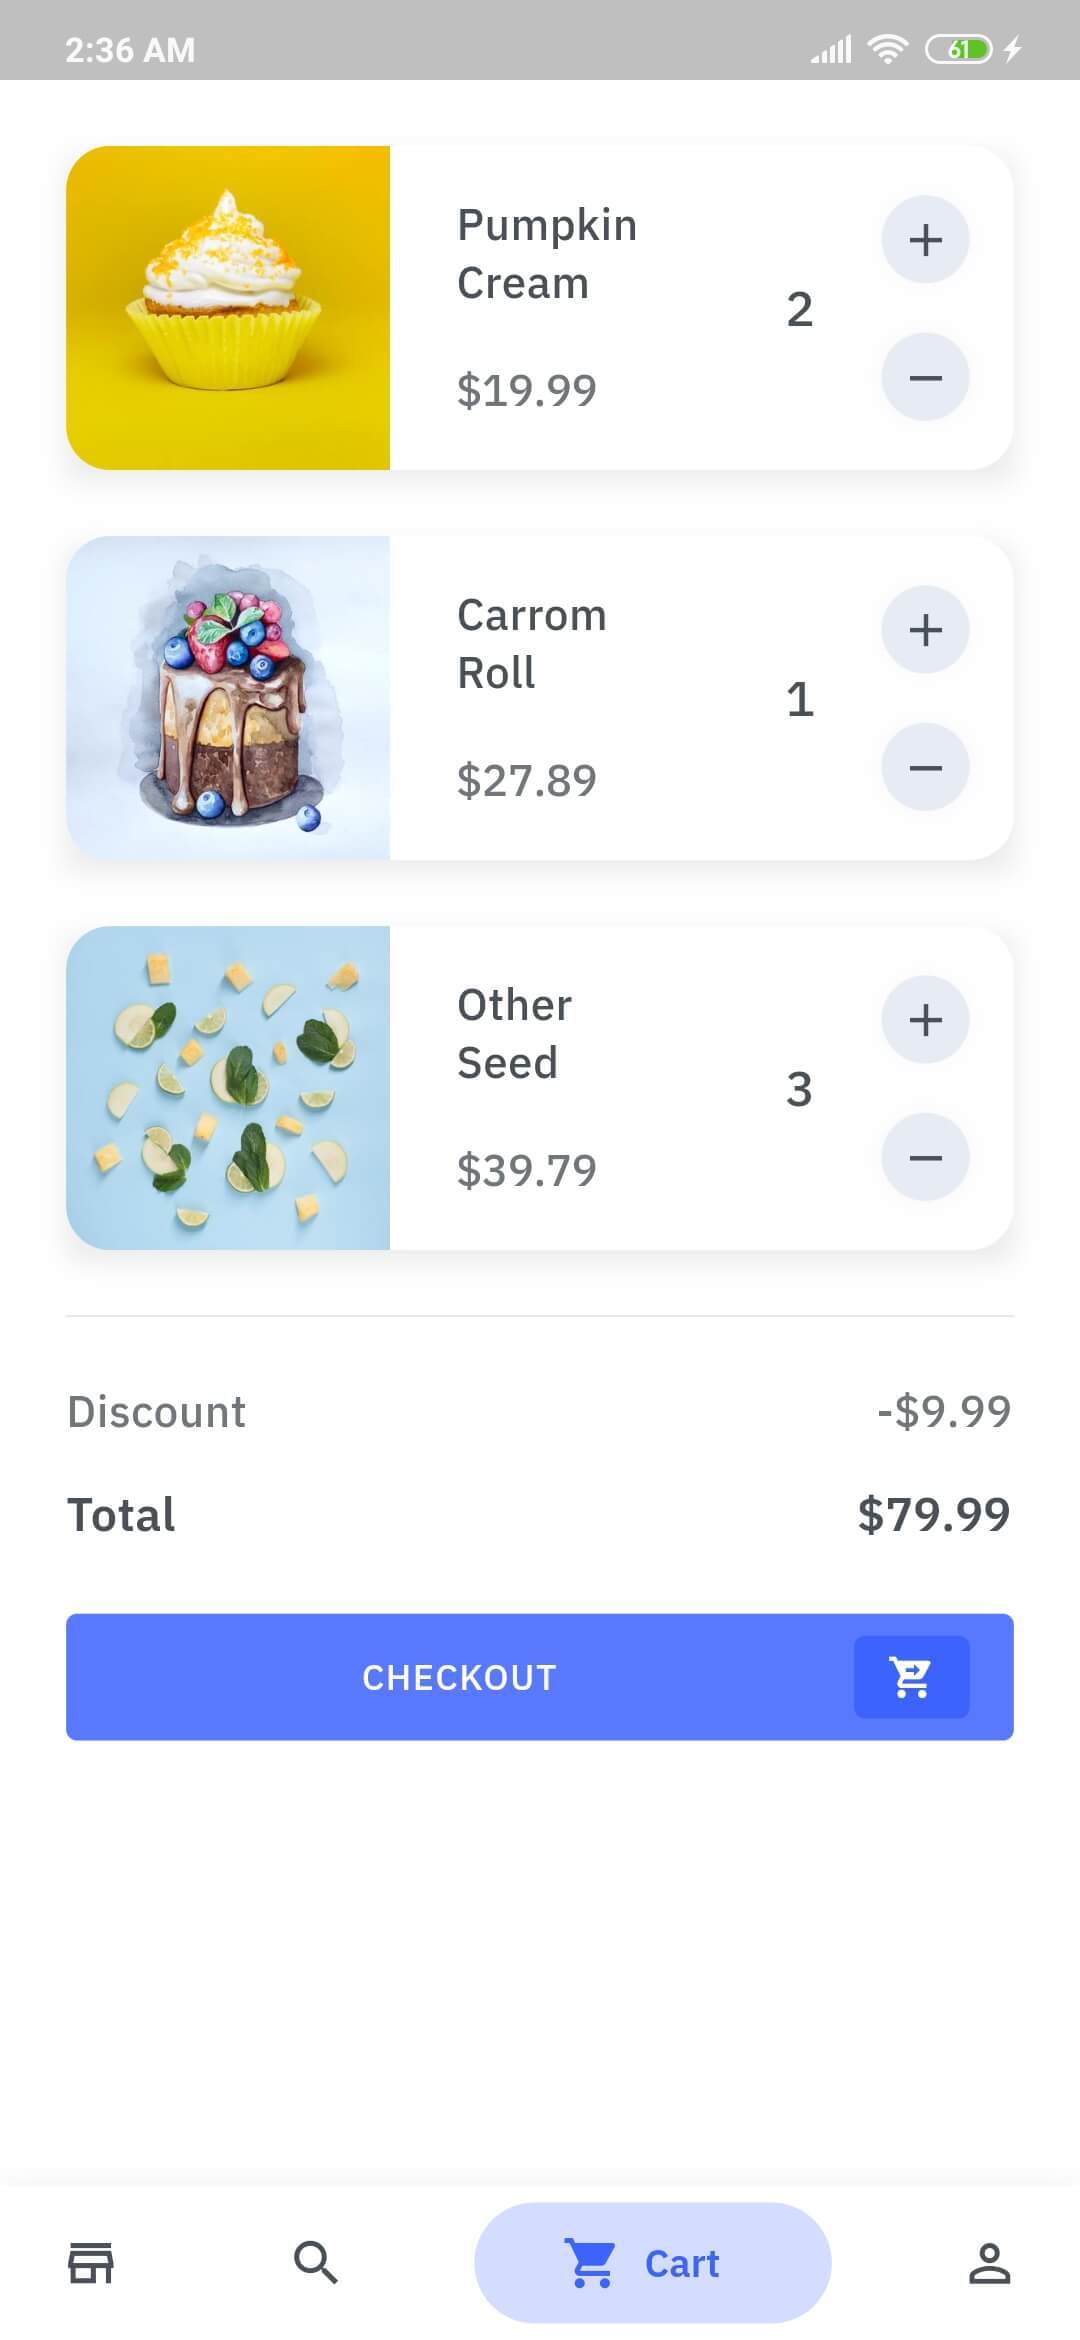Tap the Carrom Roll cake image
Viewport: 1080px width, 2340px height.
(228, 698)
